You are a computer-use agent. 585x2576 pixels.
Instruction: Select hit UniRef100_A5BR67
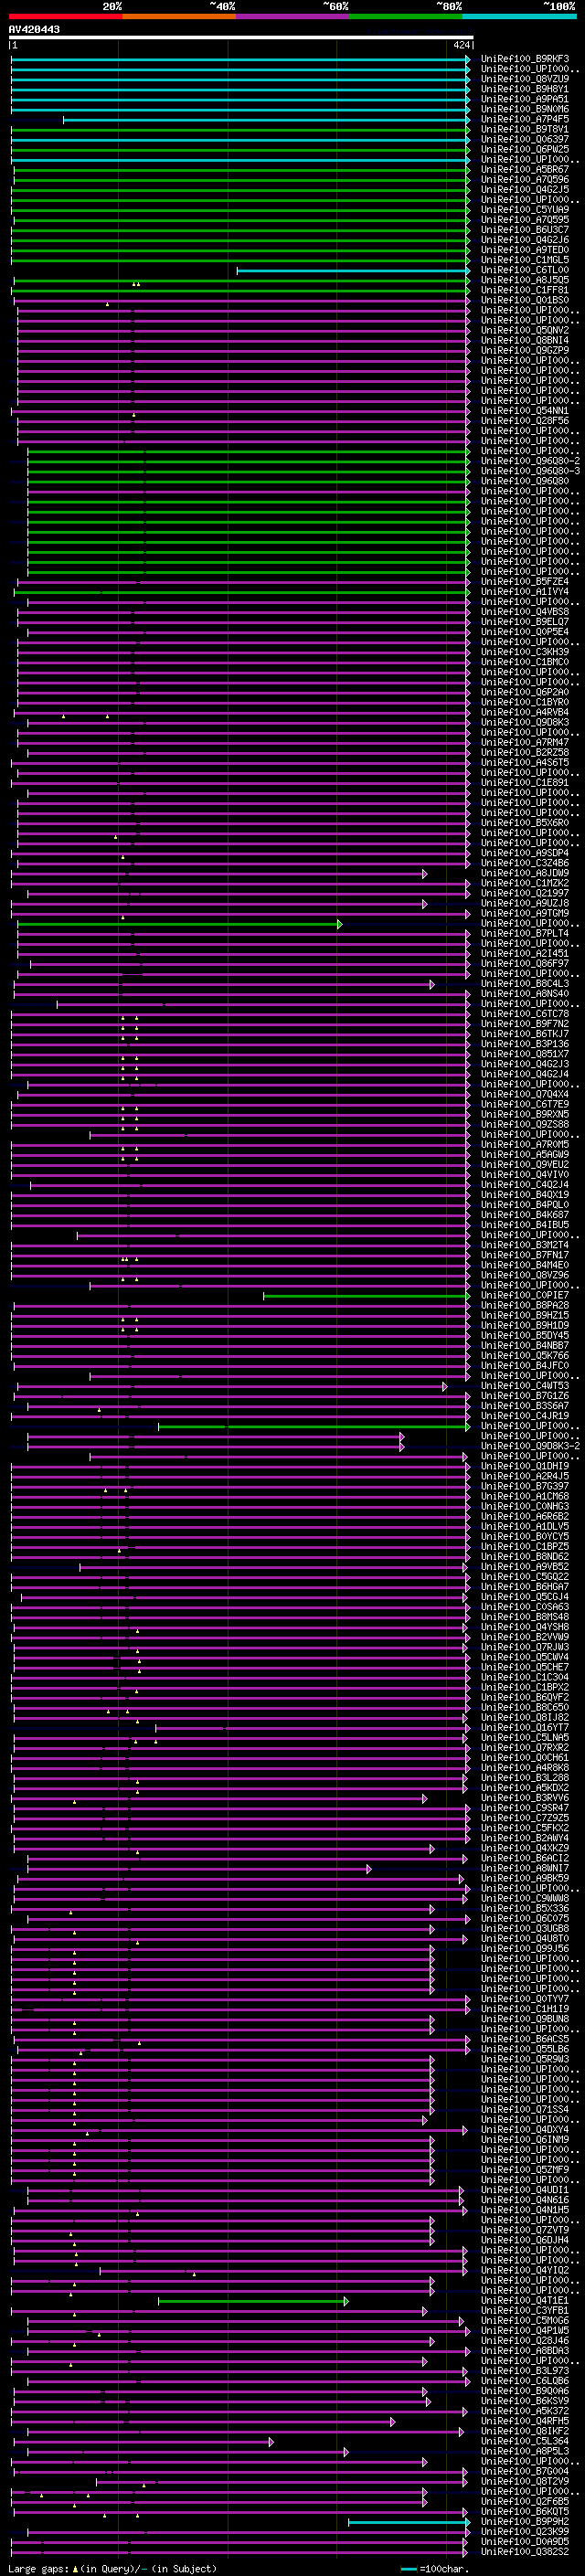(524, 170)
